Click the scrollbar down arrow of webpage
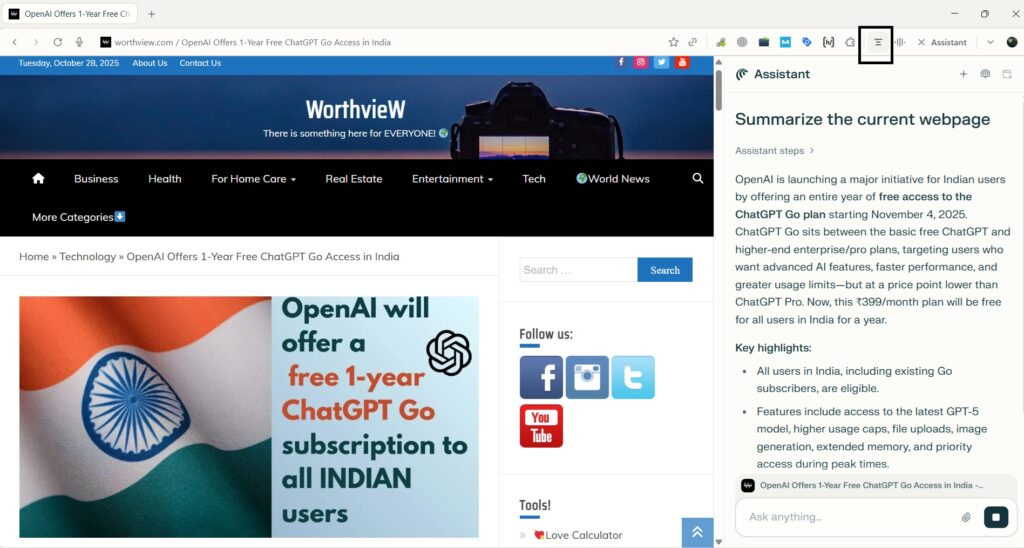Image resolution: width=1024 pixels, height=548 pixels. click(x=718, y=541)
